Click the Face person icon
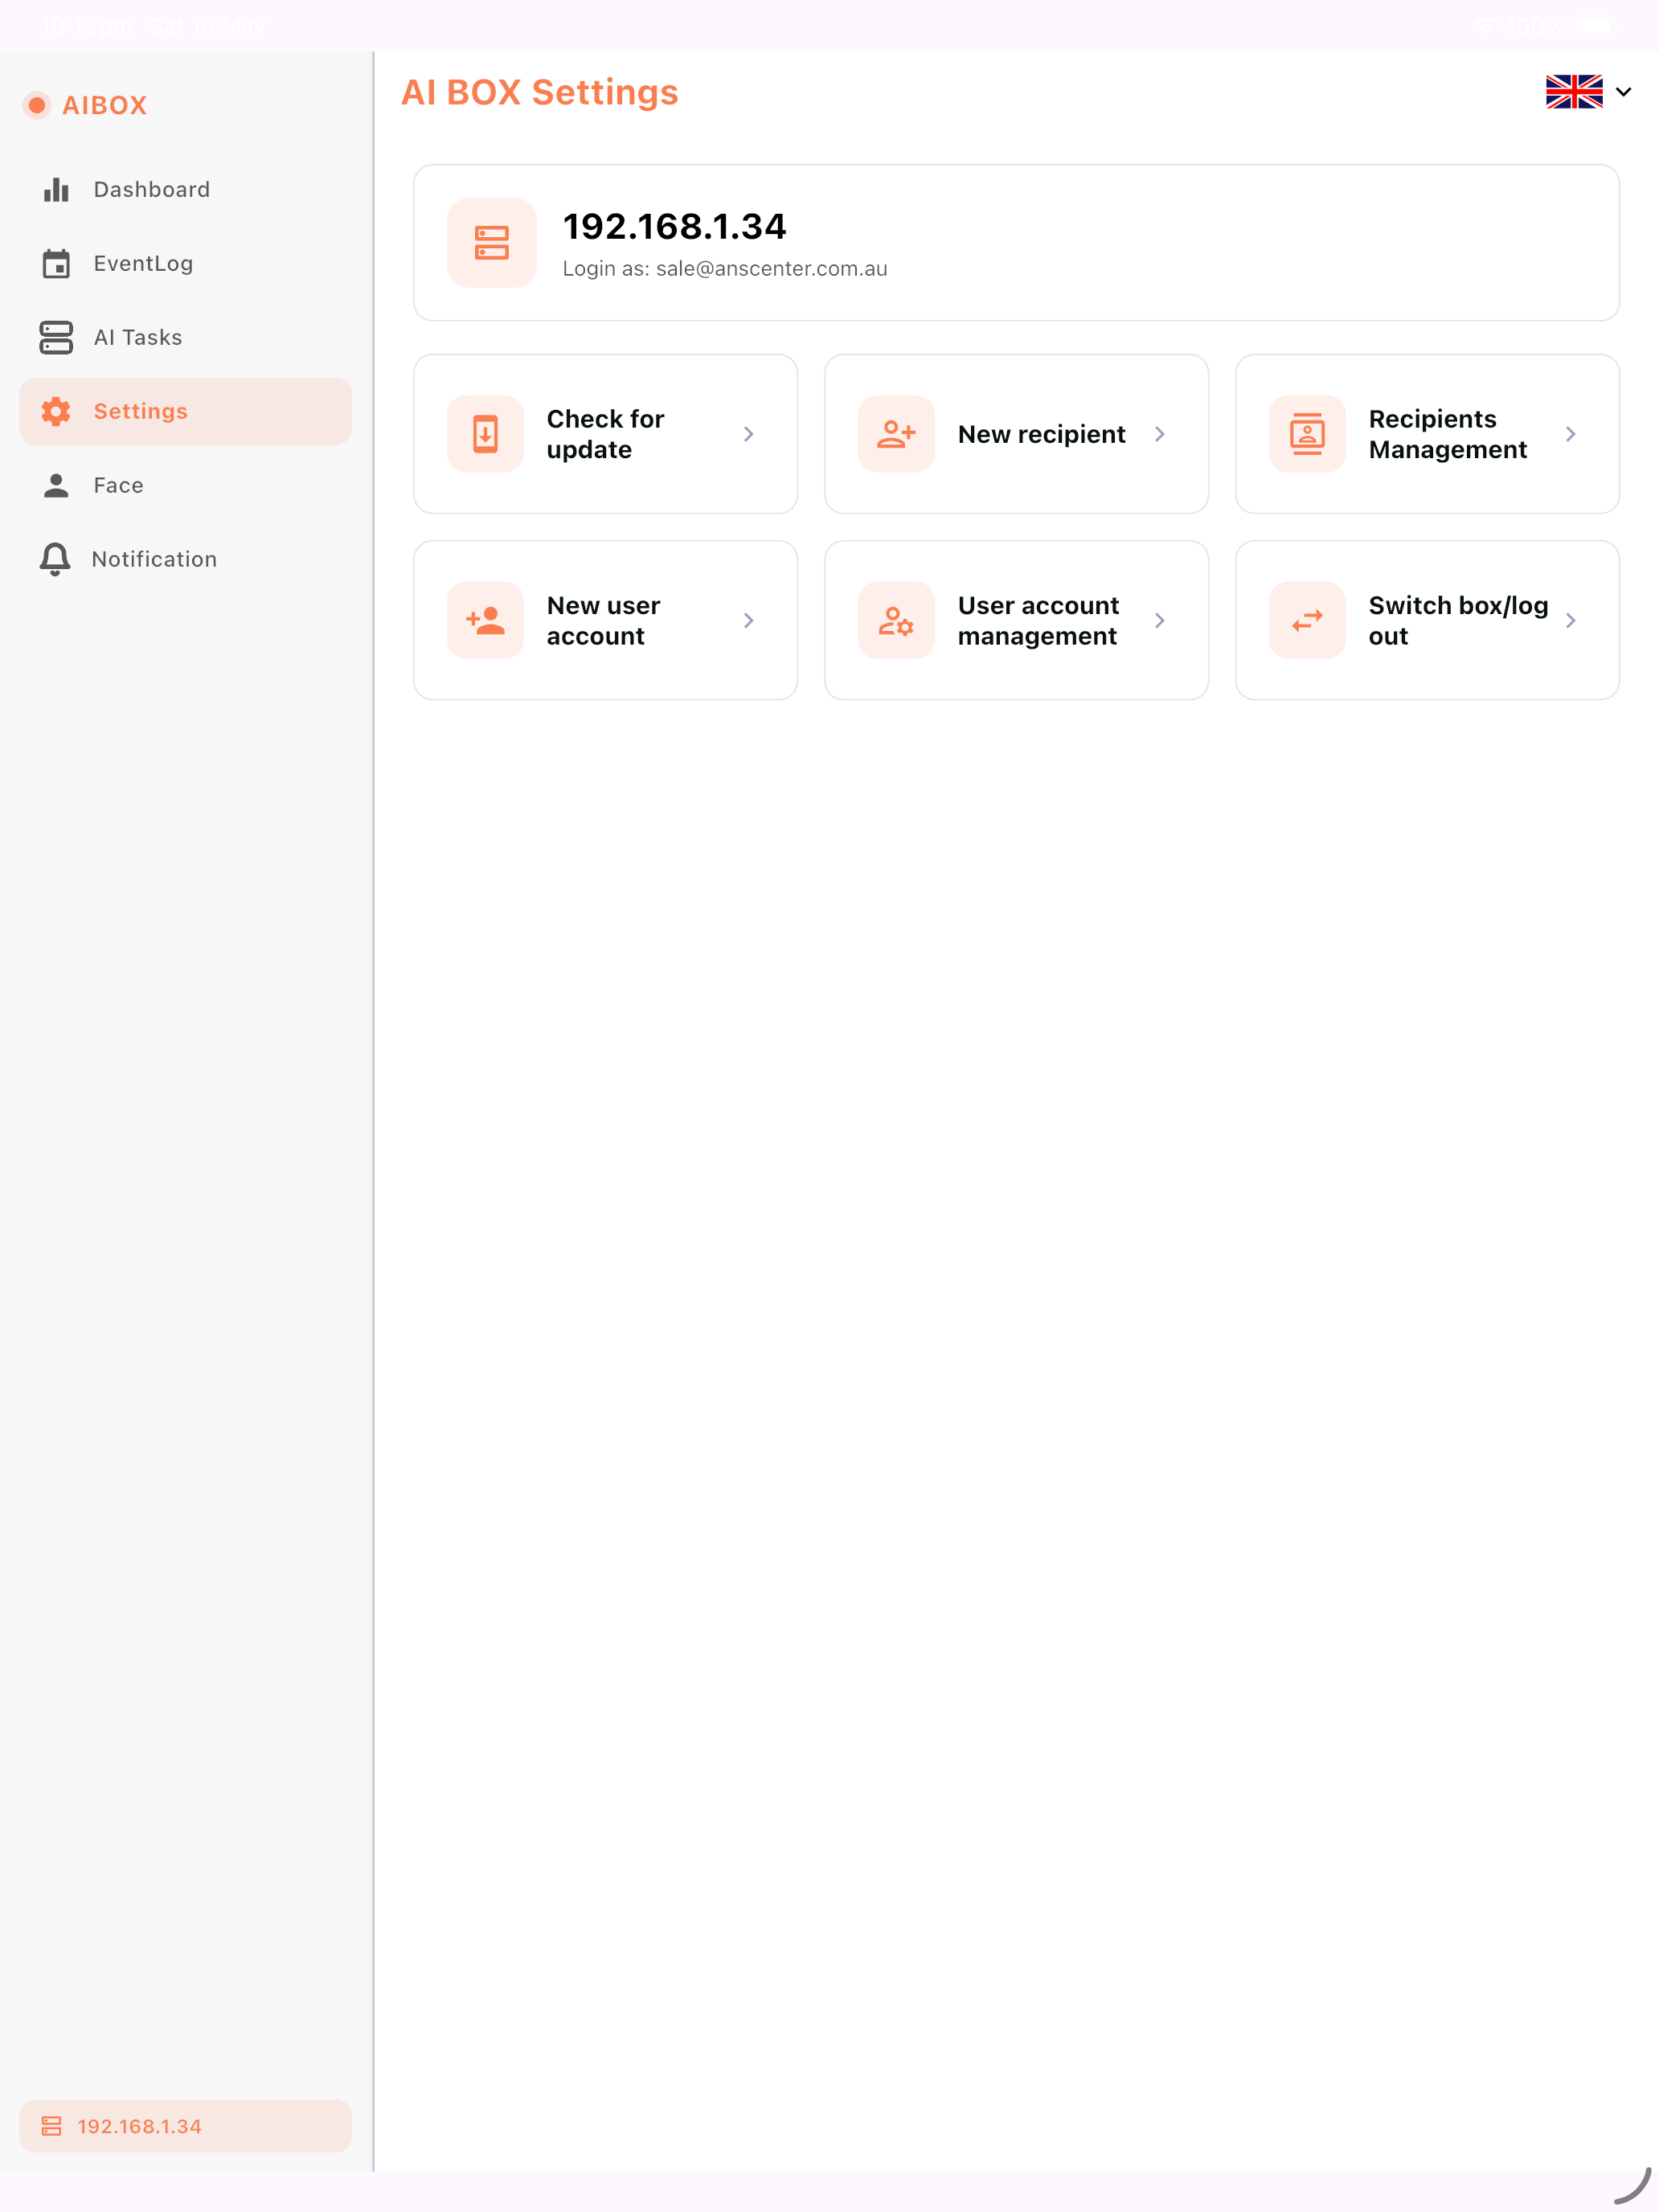Image resolution: width=1659 pixels, height=2212 pixels. click(56, 485)
